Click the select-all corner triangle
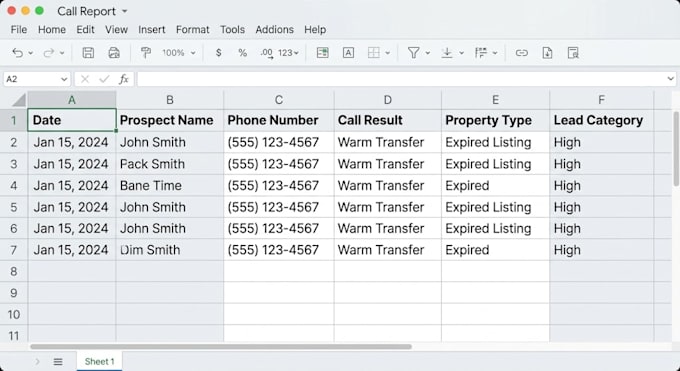Viewport: 680px width, 371px height. pyautogui.click(x=19, y=100)
